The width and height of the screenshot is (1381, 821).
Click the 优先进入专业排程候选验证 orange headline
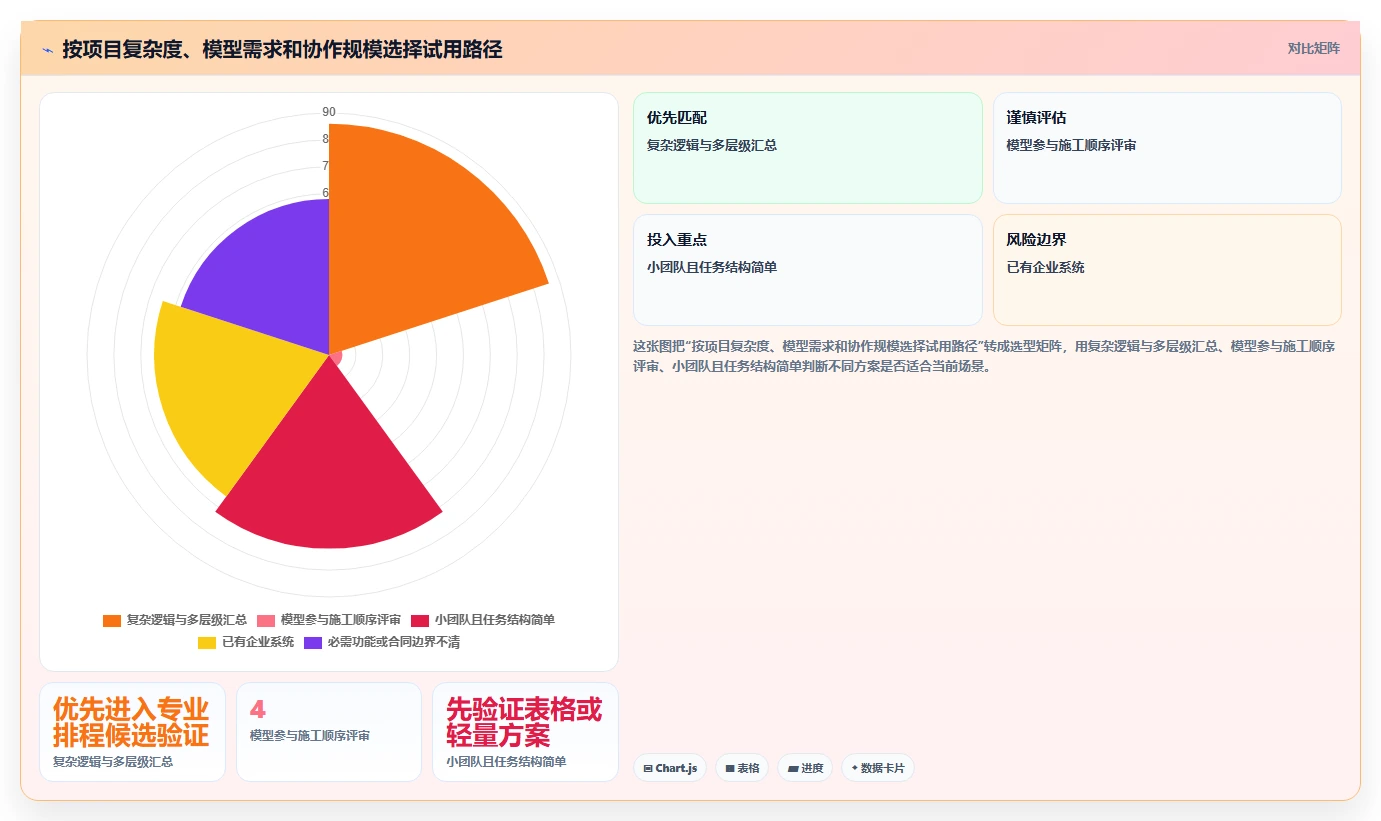[x=131, y=722]
